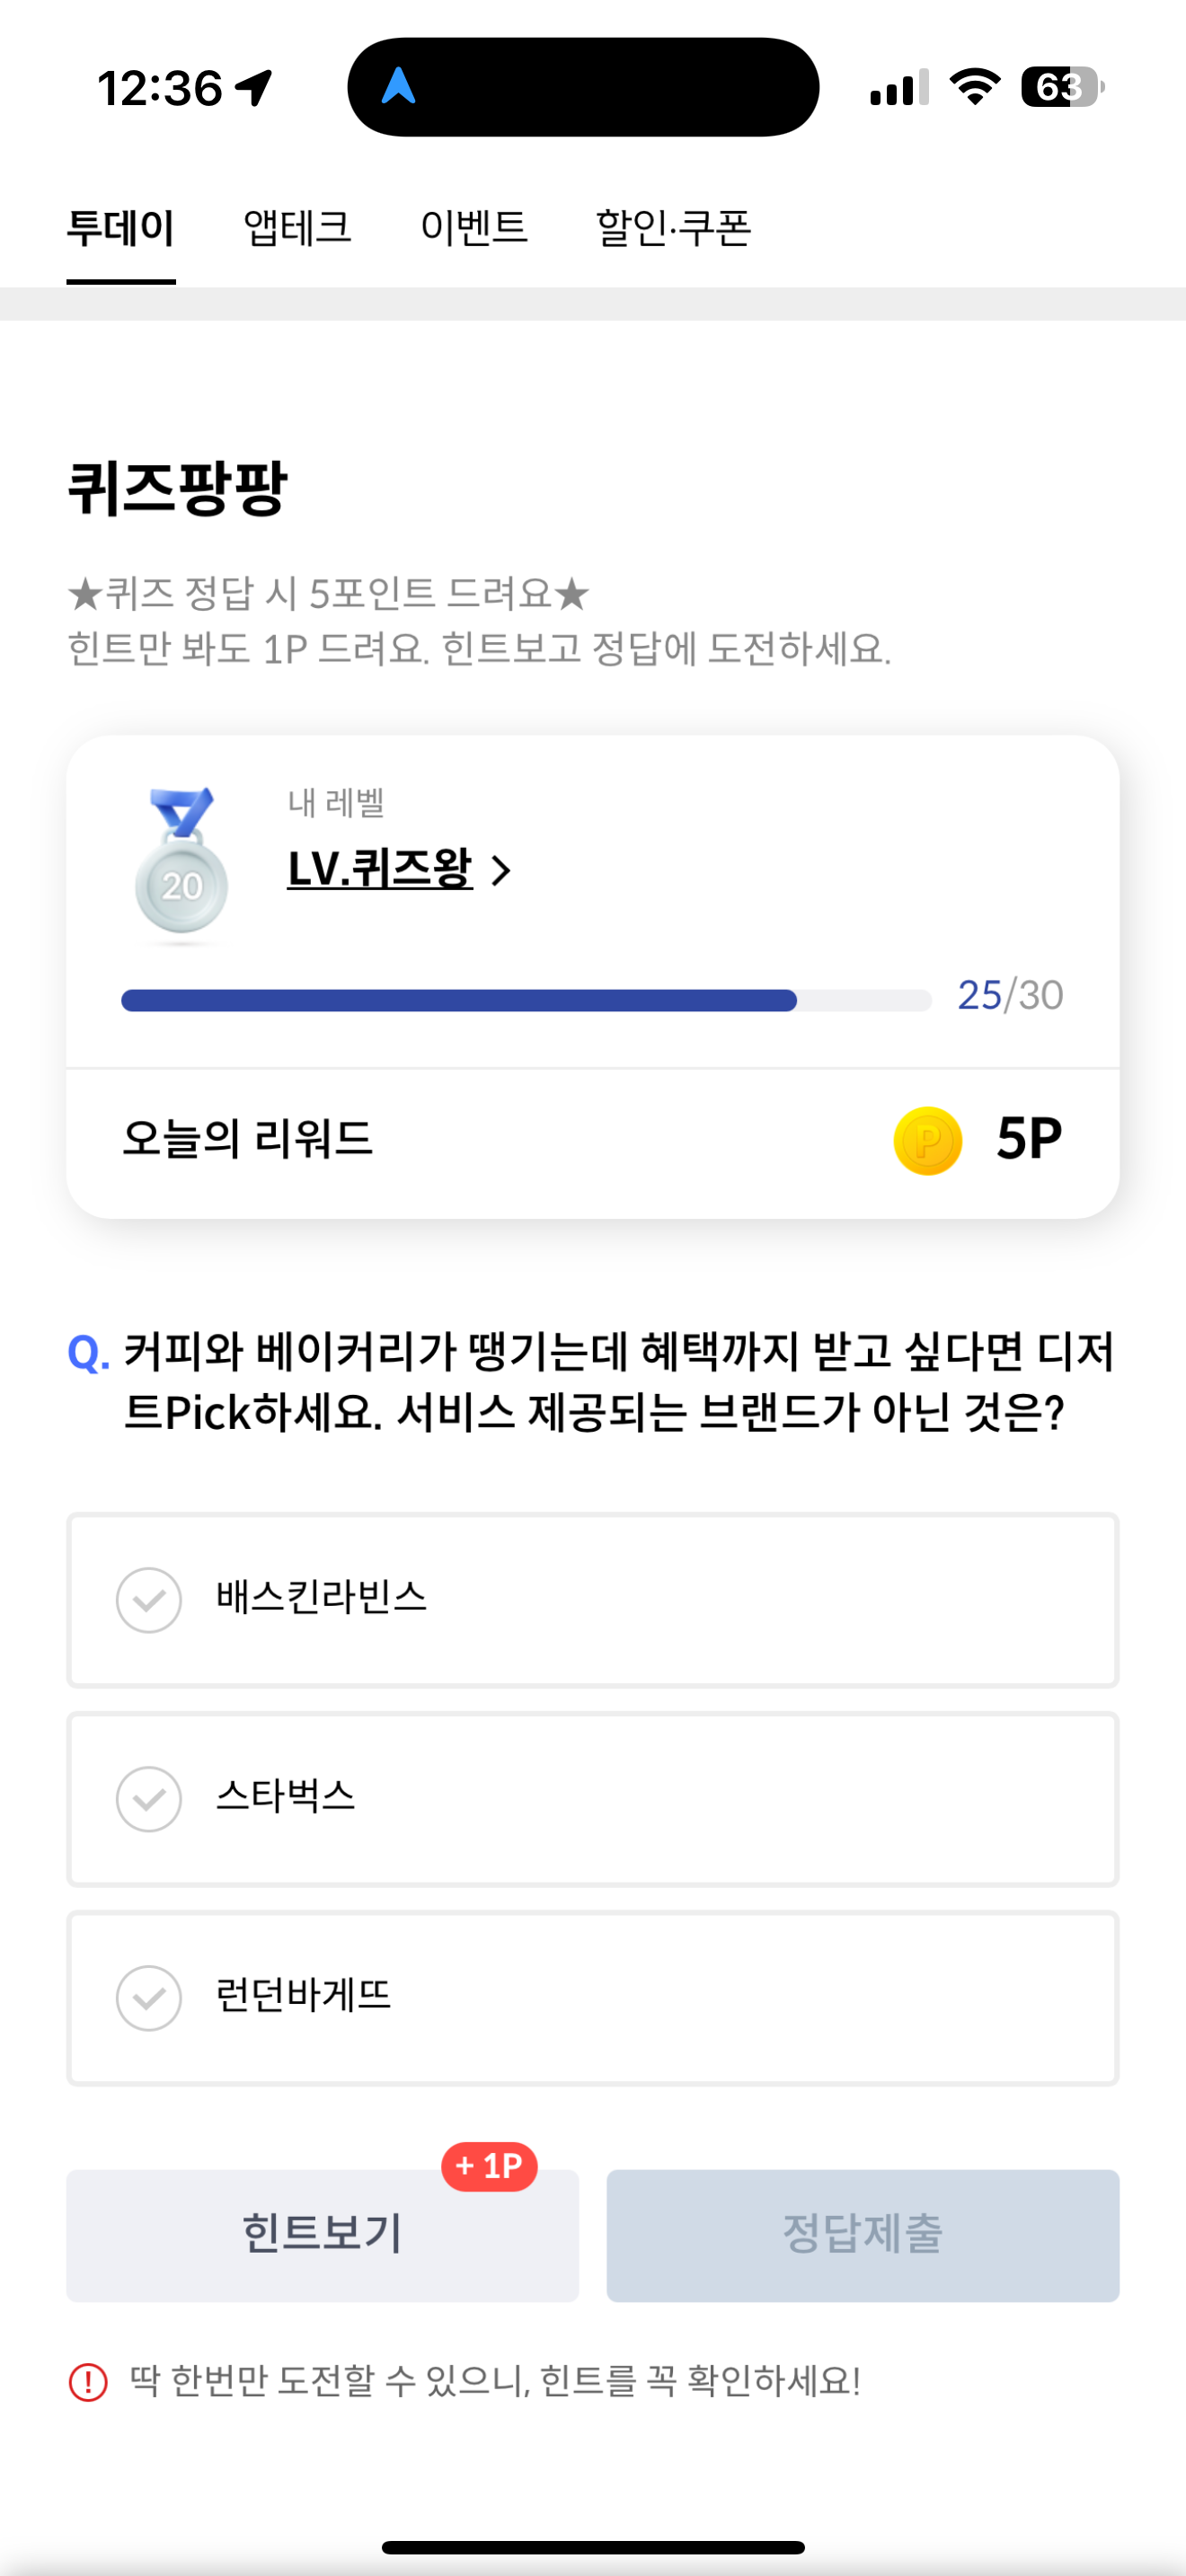Viewport: 1186px width, 2576px height.
Task: Open the LV.퀴즈왕 level link
Action: 379,868
